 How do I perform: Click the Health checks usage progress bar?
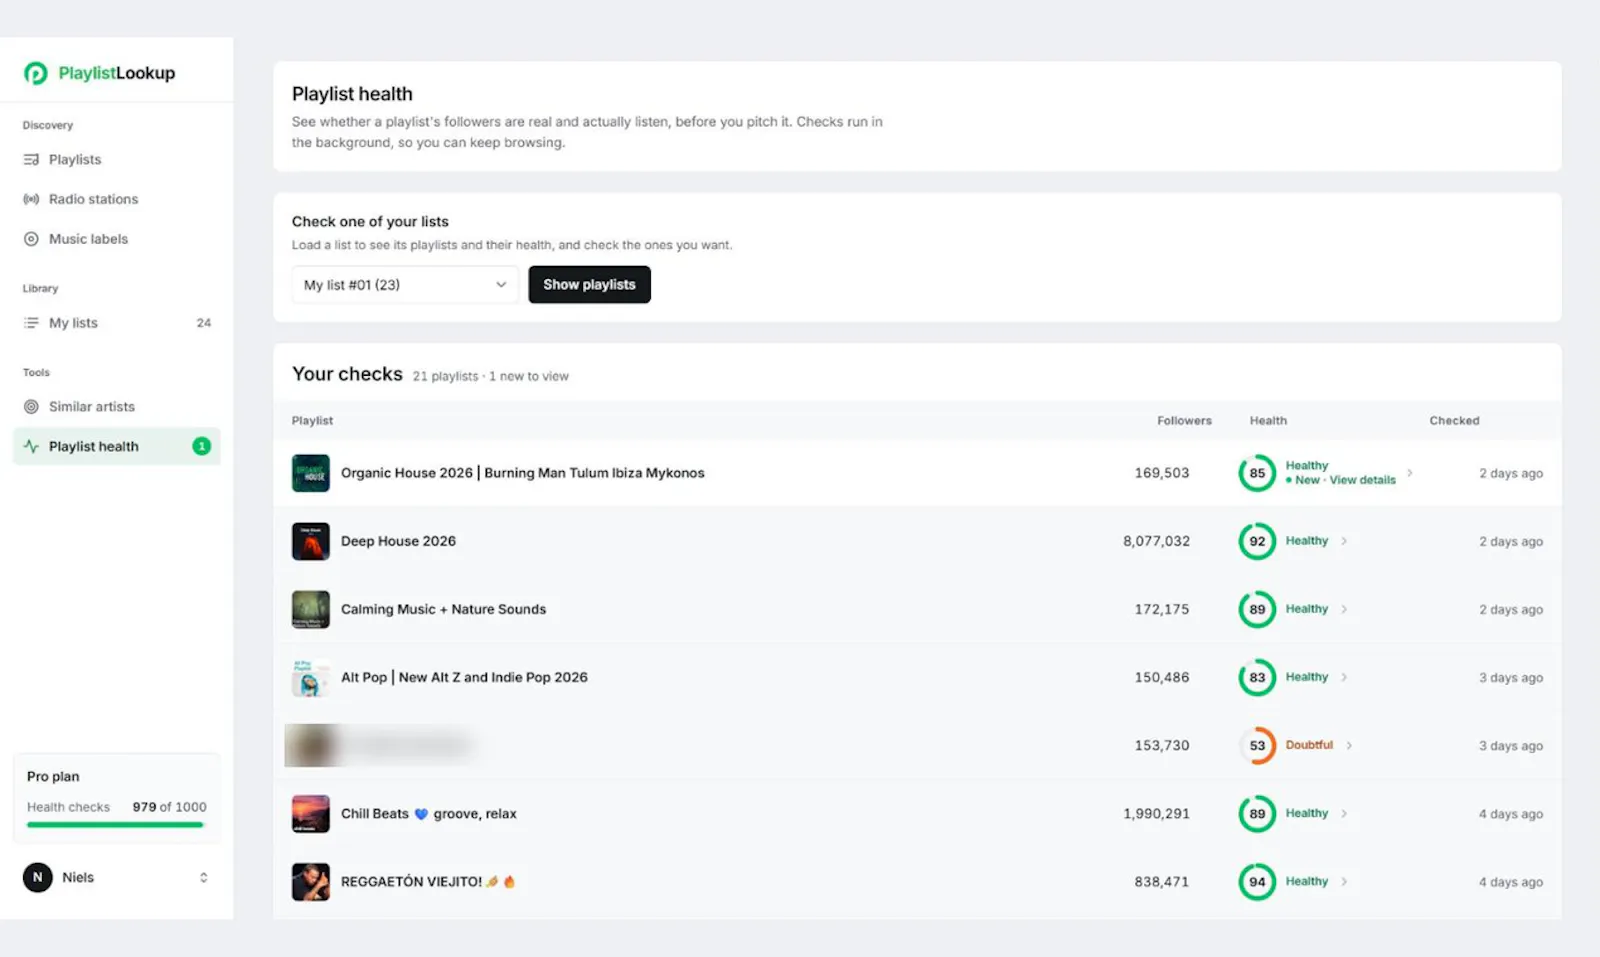(x=116, y=825)
